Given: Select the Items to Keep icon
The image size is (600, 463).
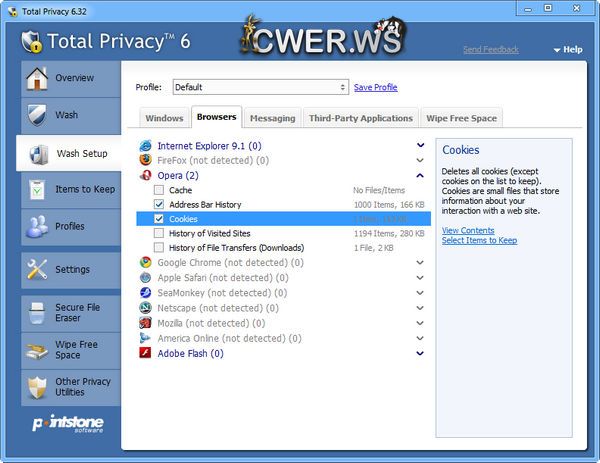Looking at the screenshot, I should point(37,190).
